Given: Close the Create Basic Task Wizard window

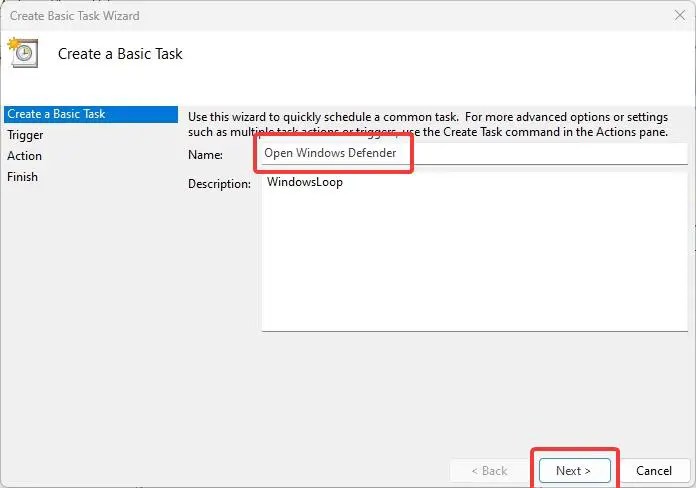Looking at the screenshot, I should tap(680, 16).
